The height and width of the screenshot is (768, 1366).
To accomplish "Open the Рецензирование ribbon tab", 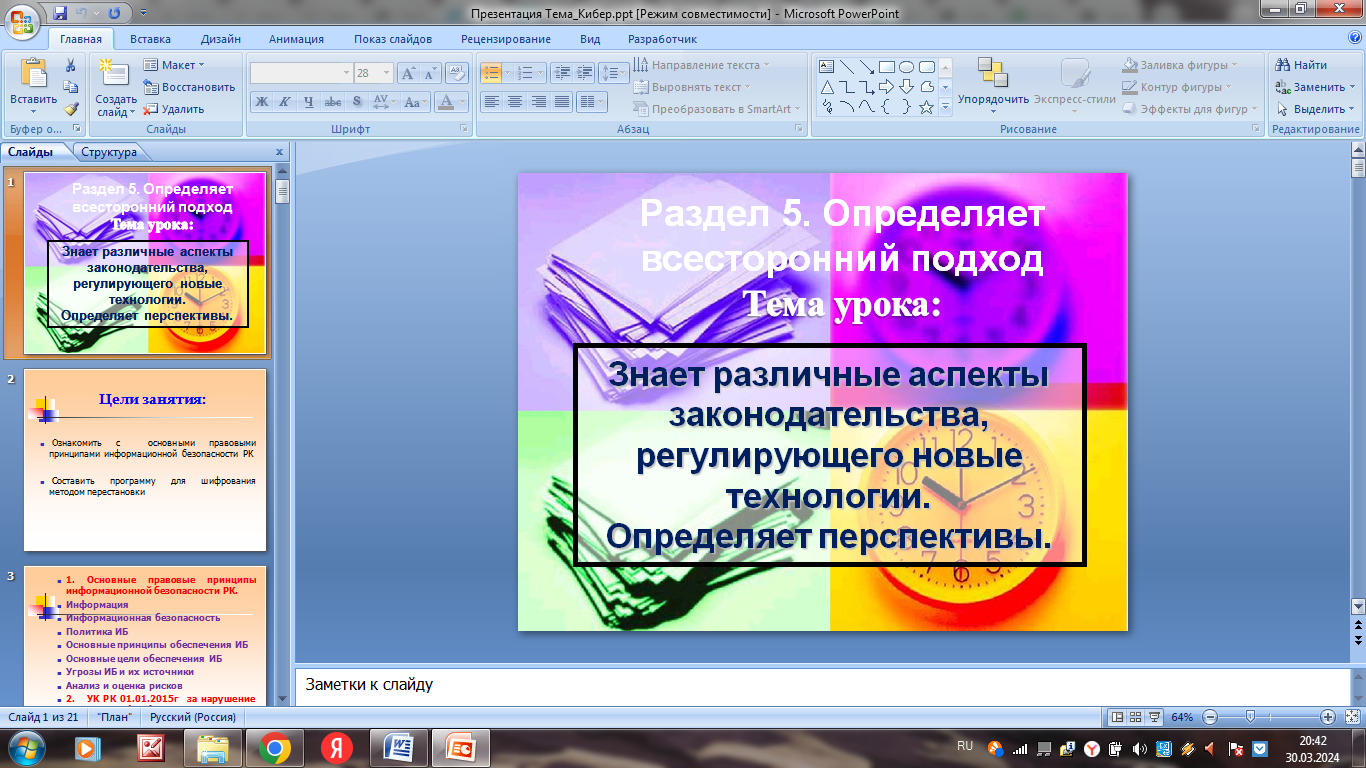I will click(506, 39).
